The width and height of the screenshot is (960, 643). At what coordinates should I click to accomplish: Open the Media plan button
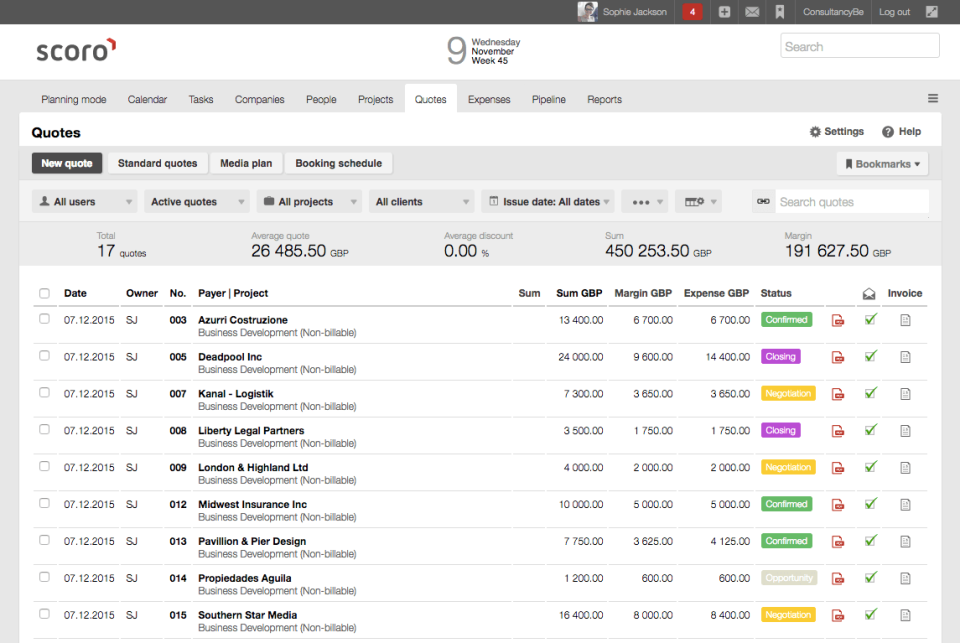coord(246,163)
